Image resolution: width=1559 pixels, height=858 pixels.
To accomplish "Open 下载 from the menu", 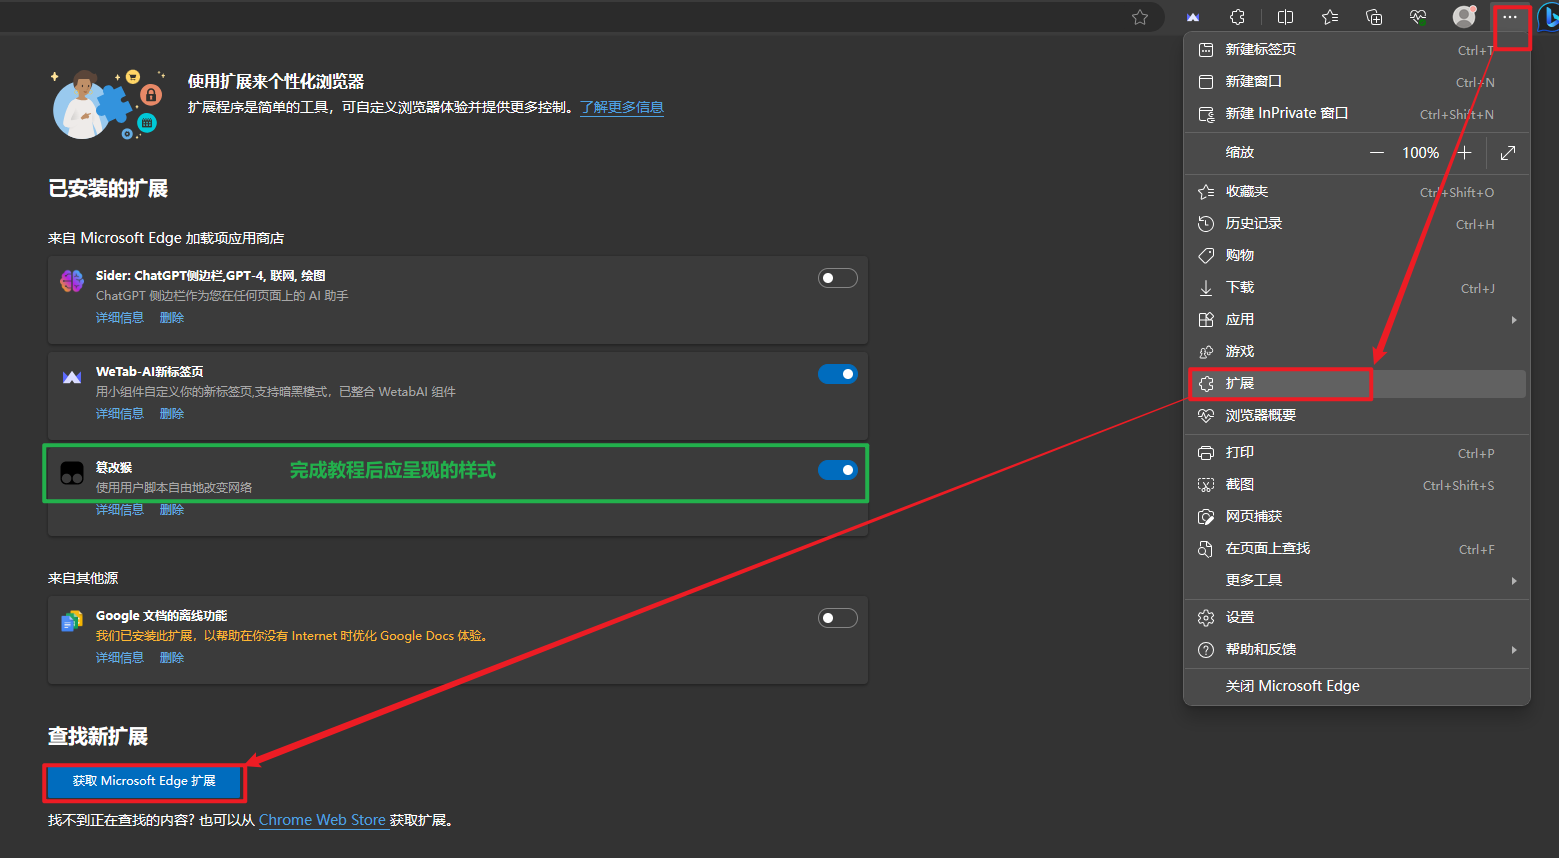I will [1357, 287].
